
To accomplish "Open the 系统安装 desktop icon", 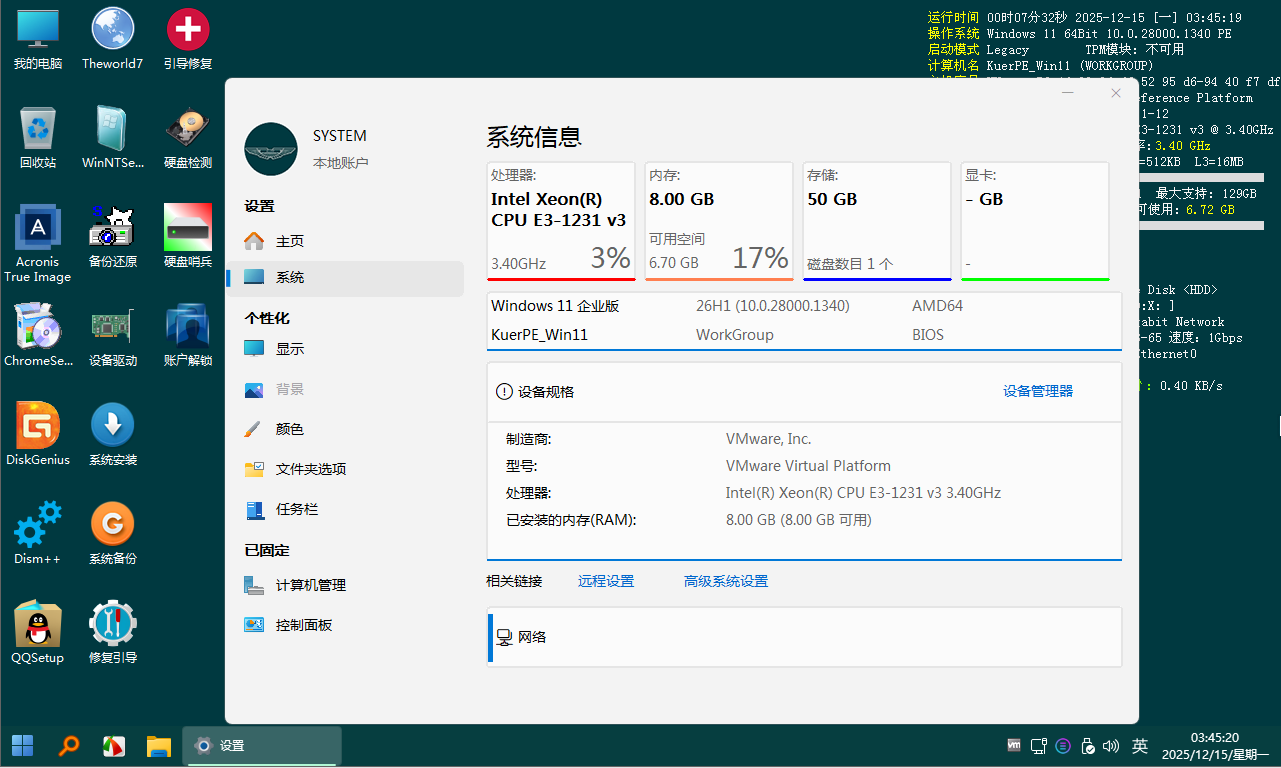I will pos(113,428).
